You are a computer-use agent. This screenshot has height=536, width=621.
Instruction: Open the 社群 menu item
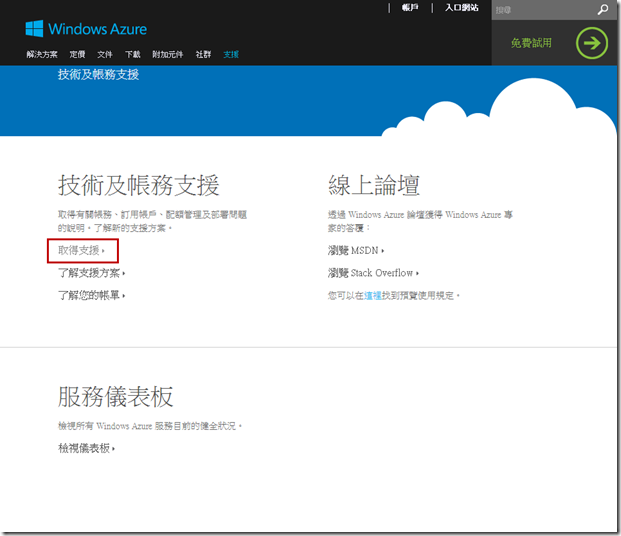(203, 54)
